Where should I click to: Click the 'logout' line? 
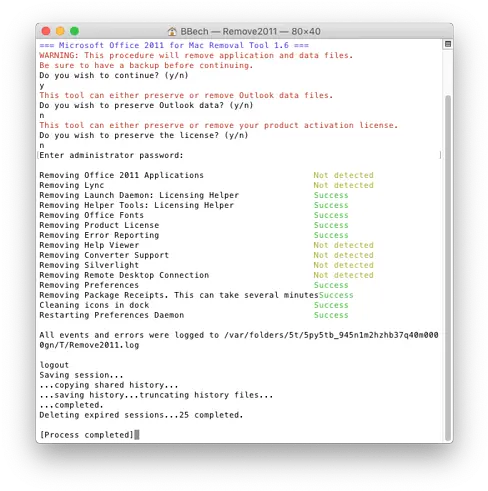coord(54,365)
